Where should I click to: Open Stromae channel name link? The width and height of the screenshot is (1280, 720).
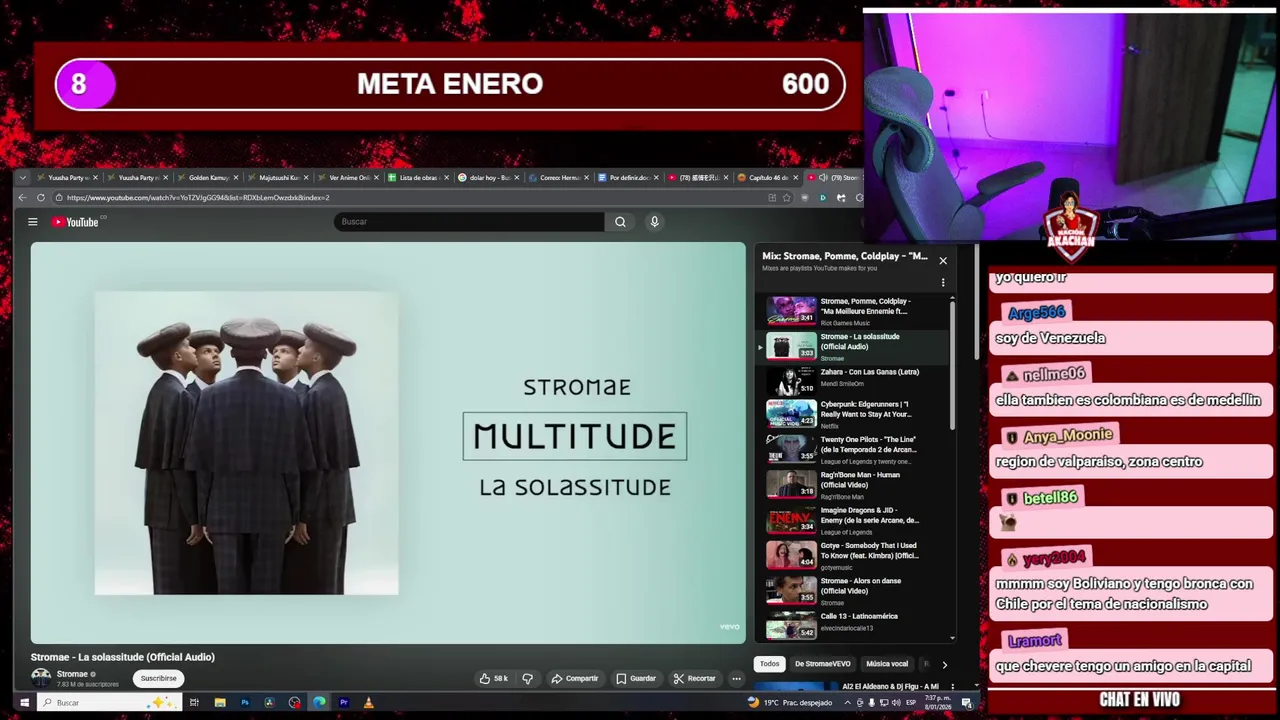72,674
